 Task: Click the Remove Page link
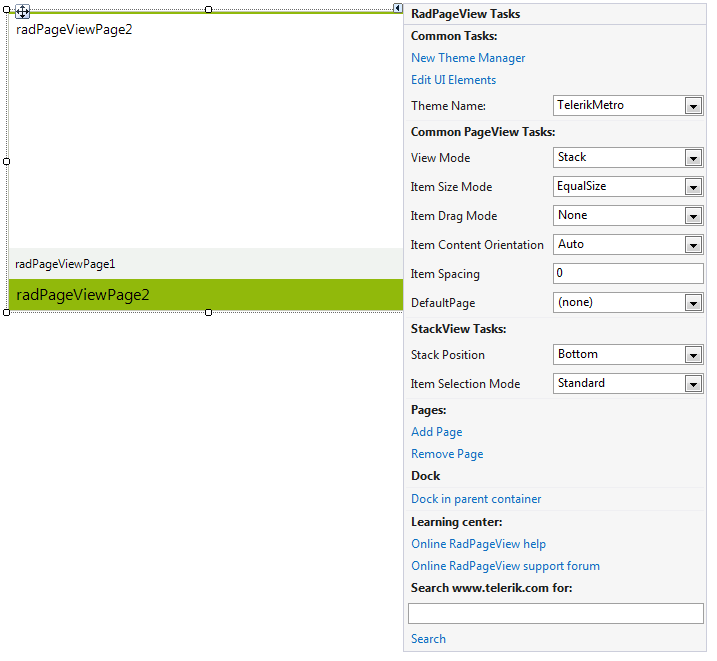pos(447,454)
